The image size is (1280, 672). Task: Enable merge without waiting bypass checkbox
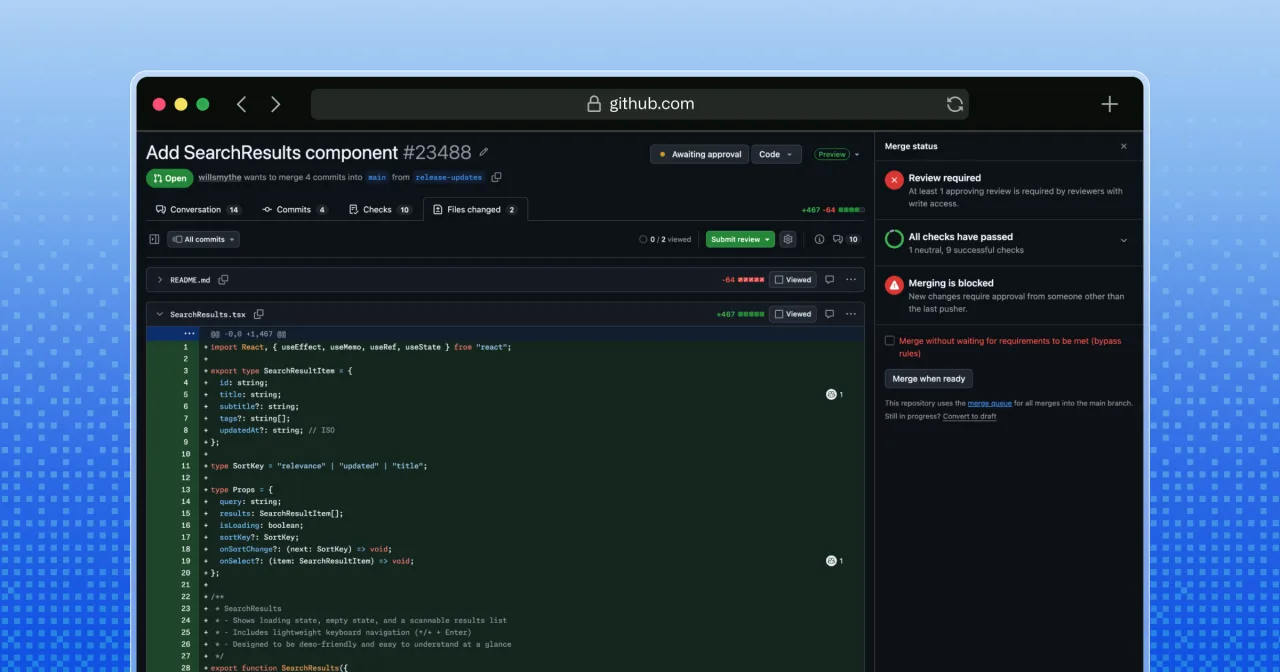890,341
